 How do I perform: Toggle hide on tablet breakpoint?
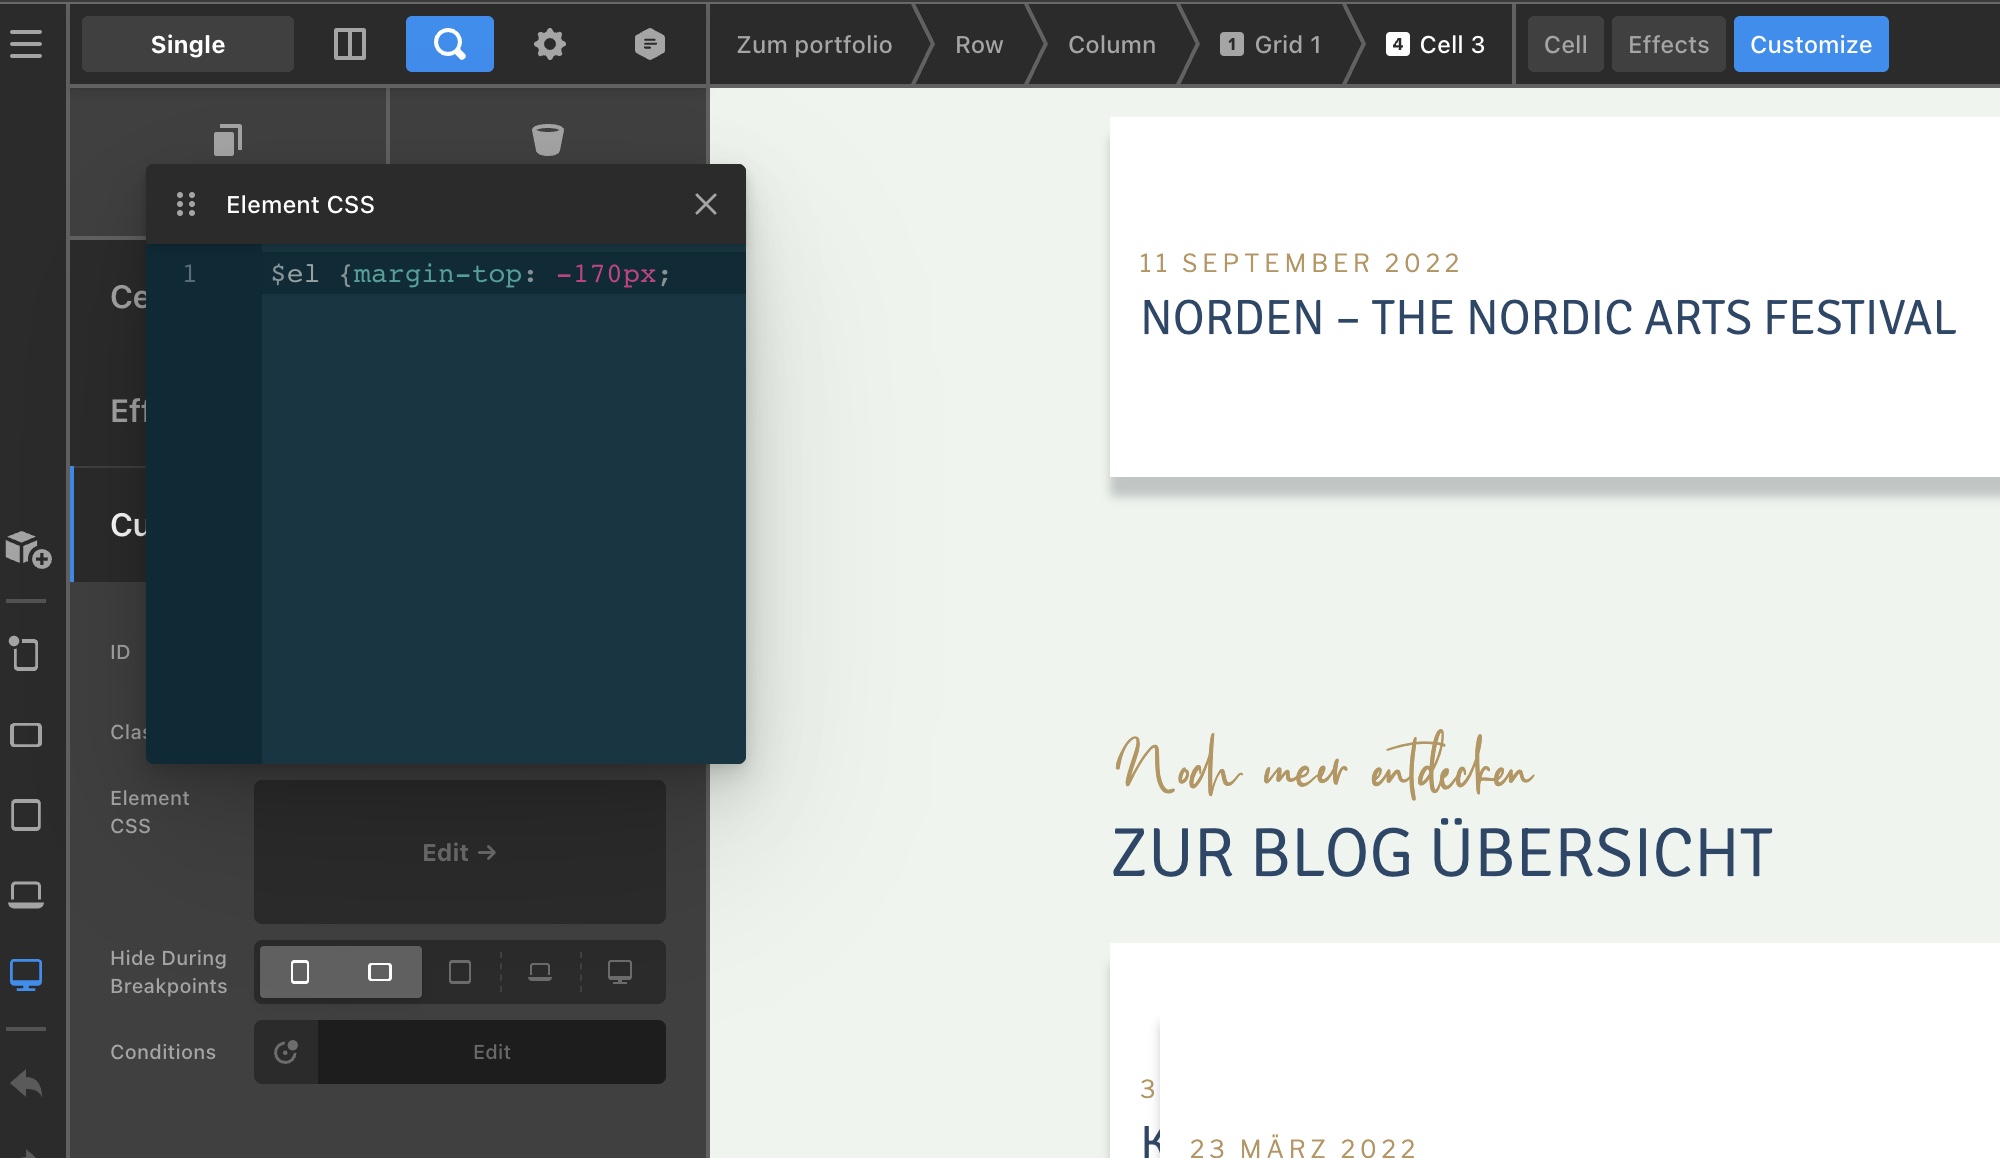point(460,972)
